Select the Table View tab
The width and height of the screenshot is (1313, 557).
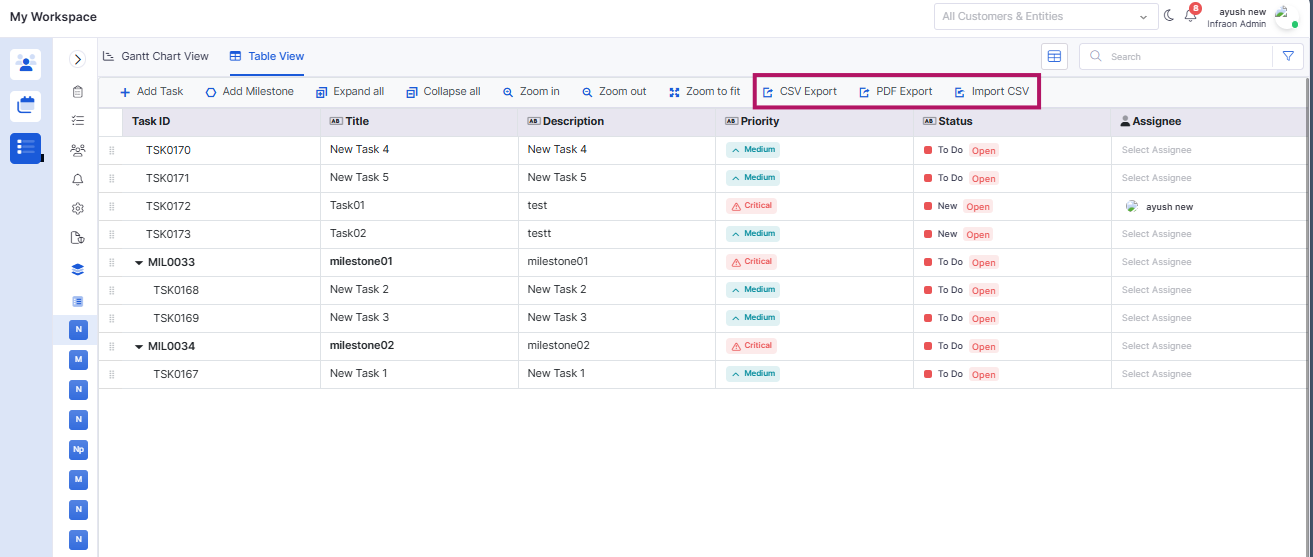[x=267, y=57]
